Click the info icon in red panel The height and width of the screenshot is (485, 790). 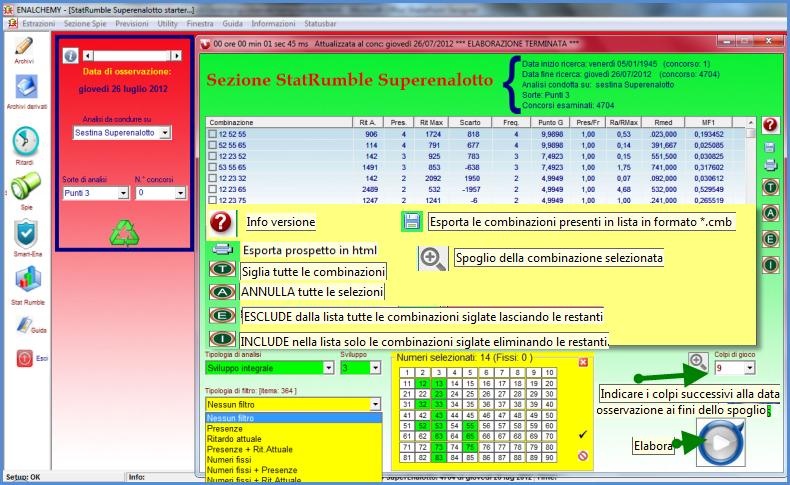(71, 56)
